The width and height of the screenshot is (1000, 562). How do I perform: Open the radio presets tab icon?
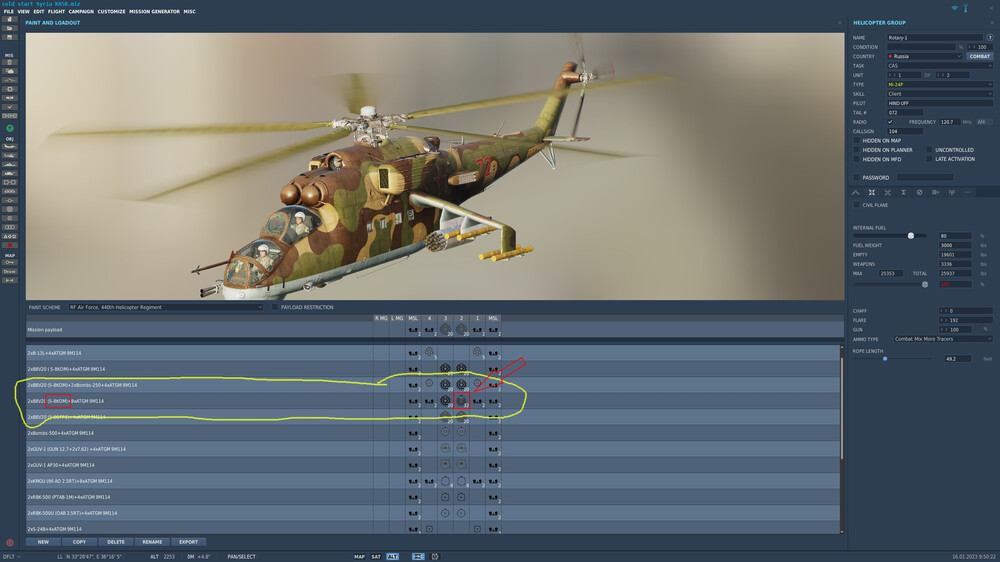pos(952,192)
